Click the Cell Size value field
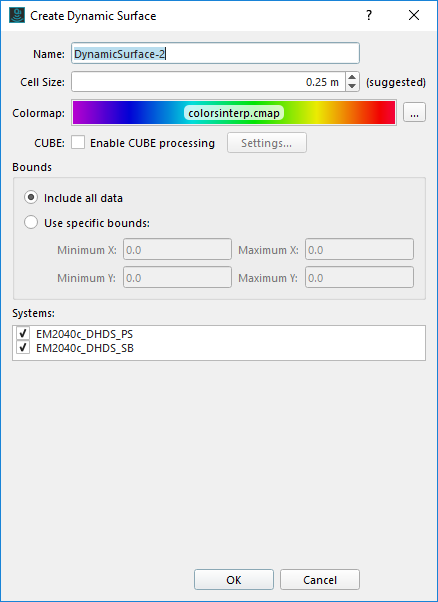Viewport: 438px width, 602px height. click(x=208, y=82)
